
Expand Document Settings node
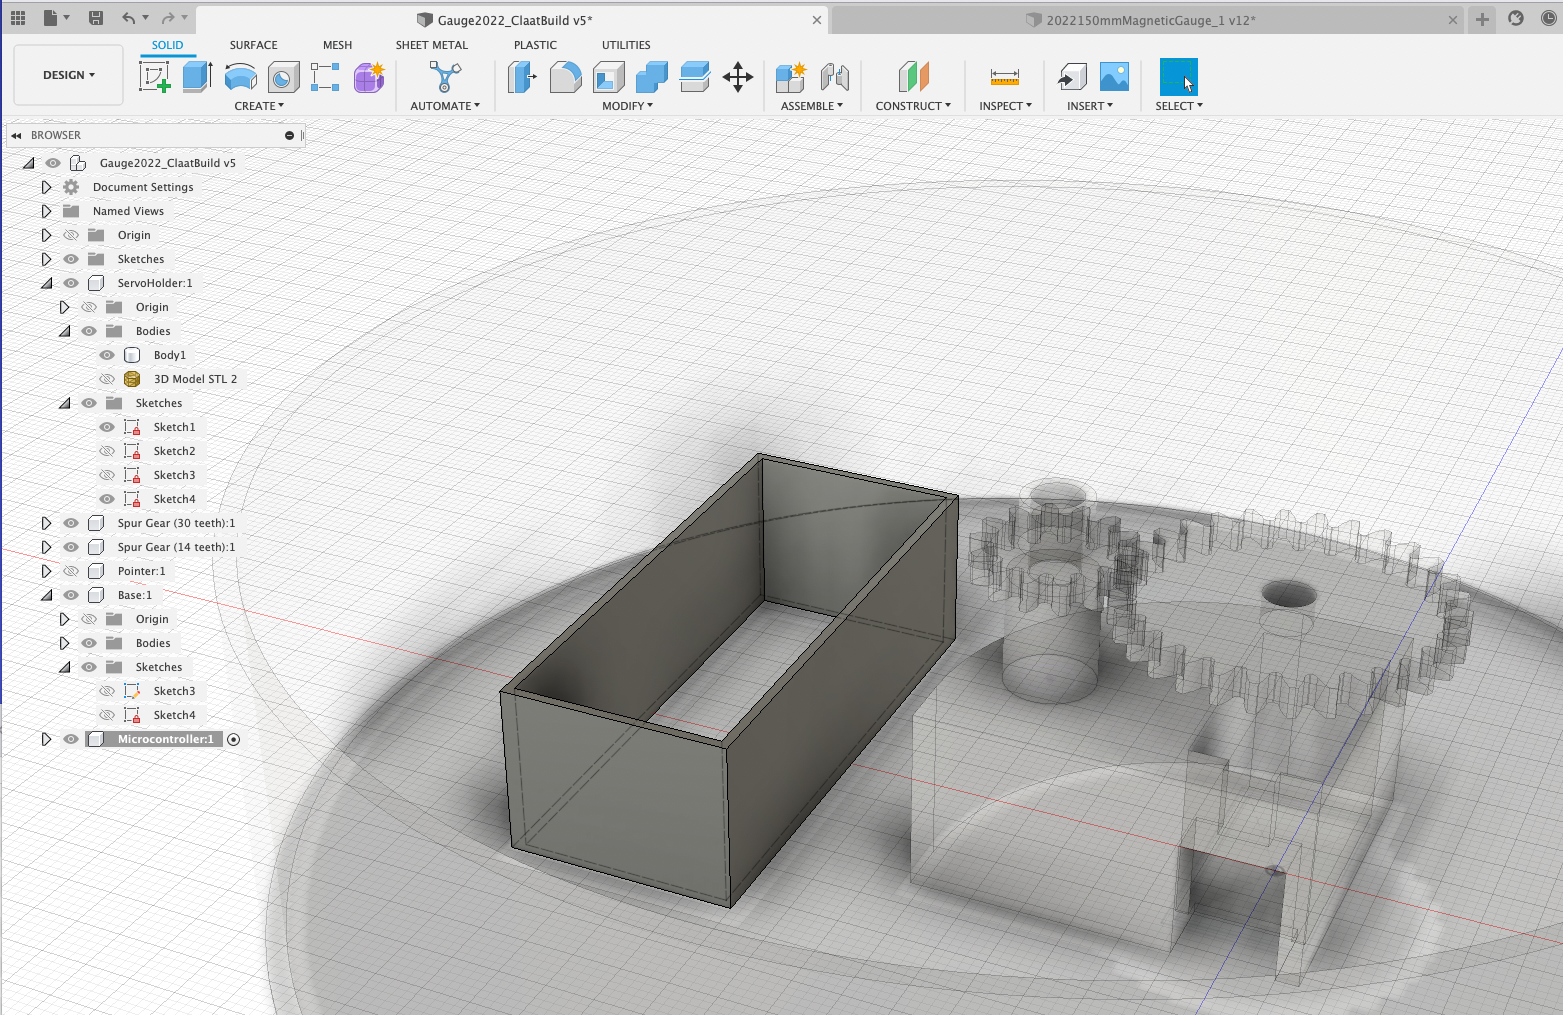click(x=46, y=187)
